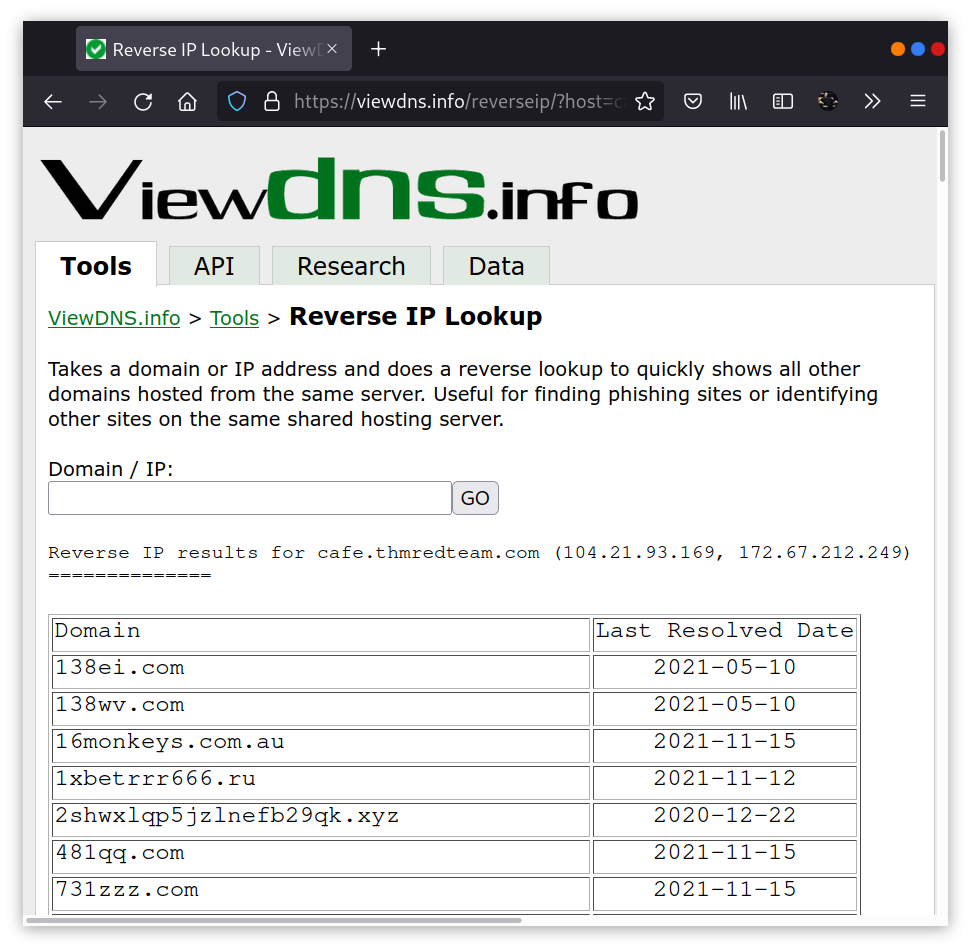Viewport: 971px width, 951px height.
Task: Select the date for 16monkeys.com.au
Action: pyautogui.click(x=725, y=746)
